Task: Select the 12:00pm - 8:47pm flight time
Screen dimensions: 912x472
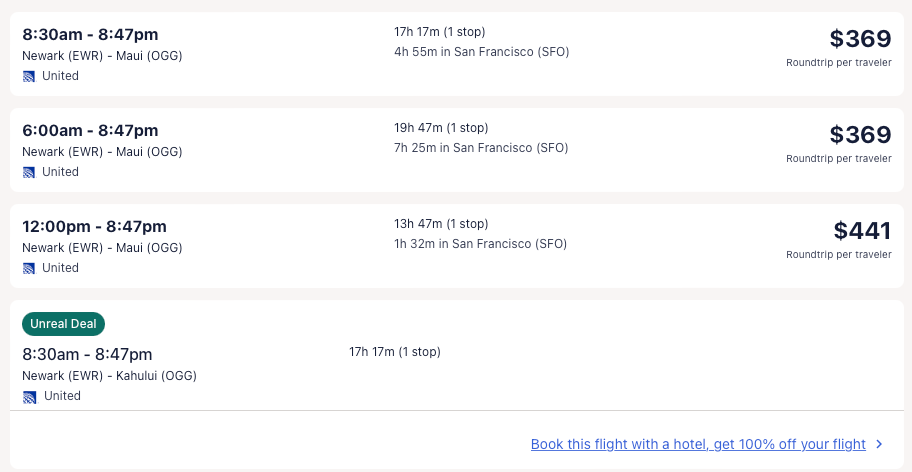Action: (94, 226)
